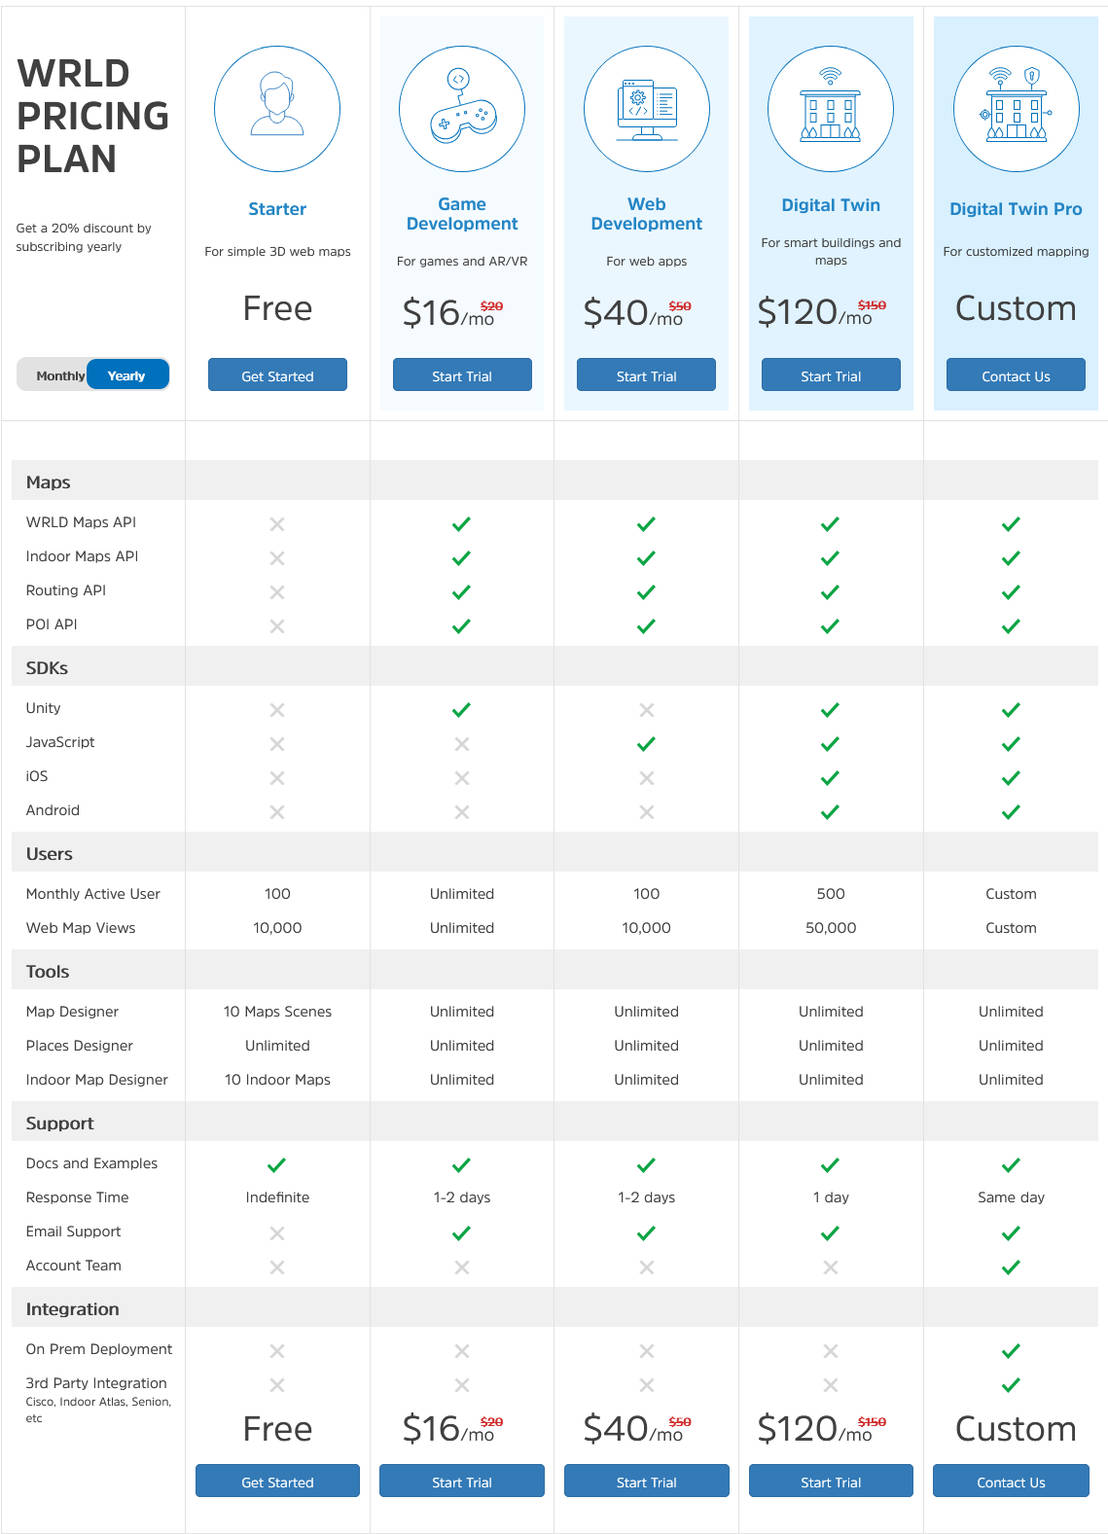1108x1534 pixels.
Task: Click the Users section header
Action: 554,853
